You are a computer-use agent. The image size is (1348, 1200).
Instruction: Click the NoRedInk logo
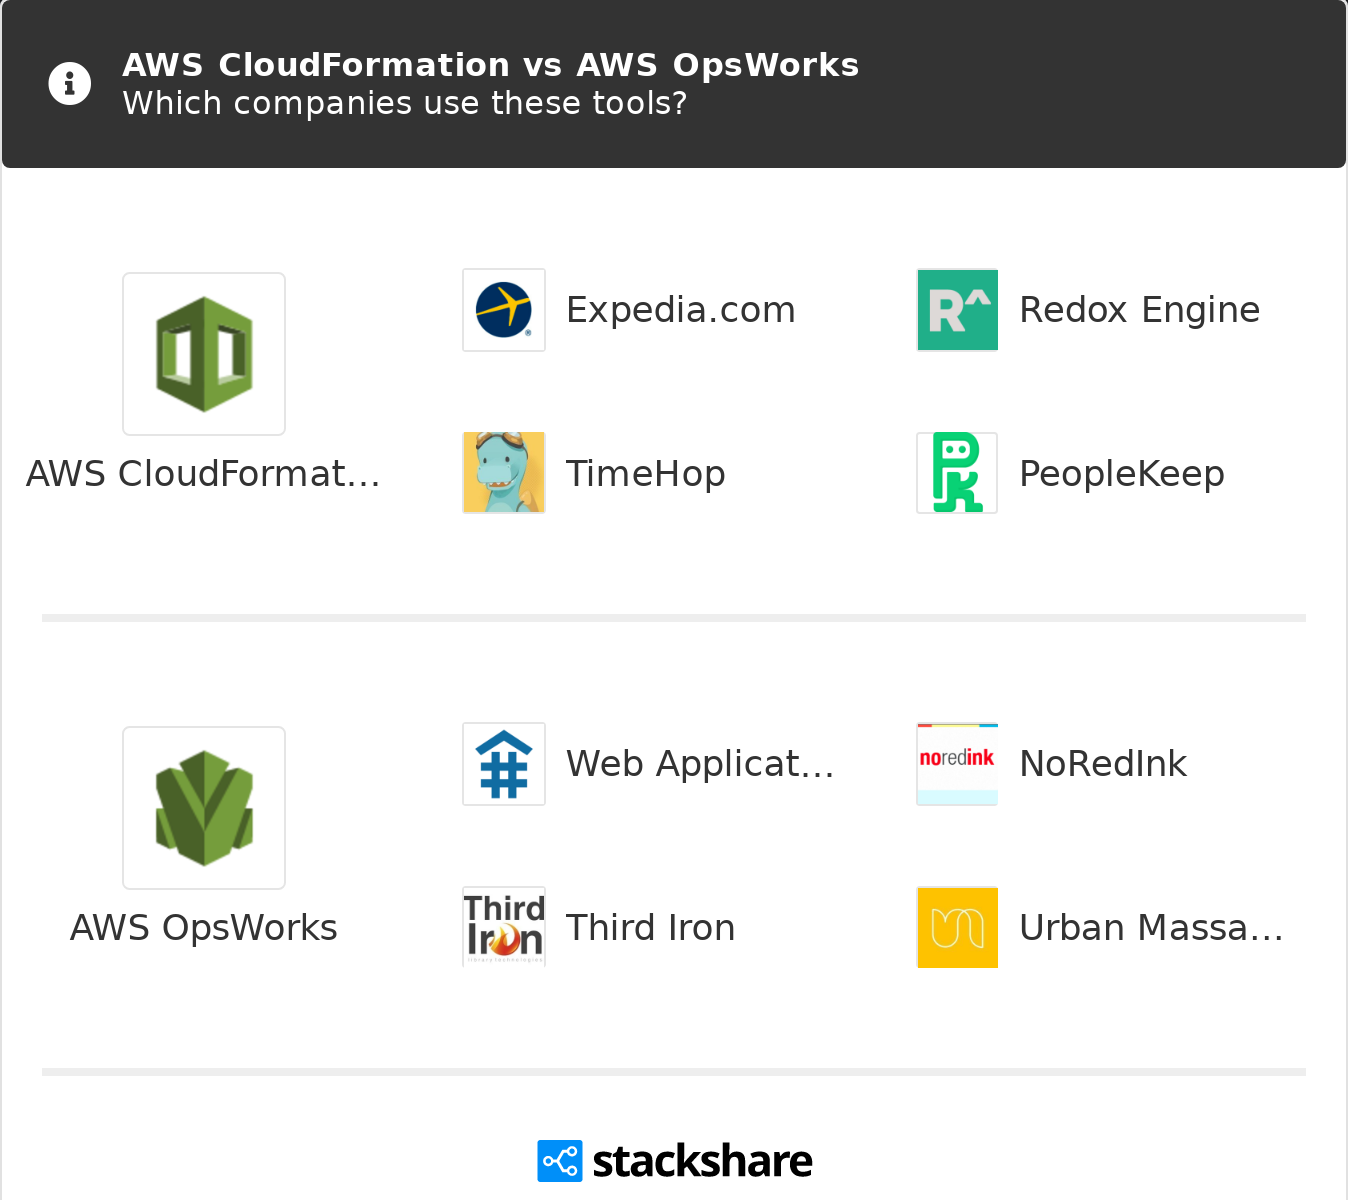(957, 764)
